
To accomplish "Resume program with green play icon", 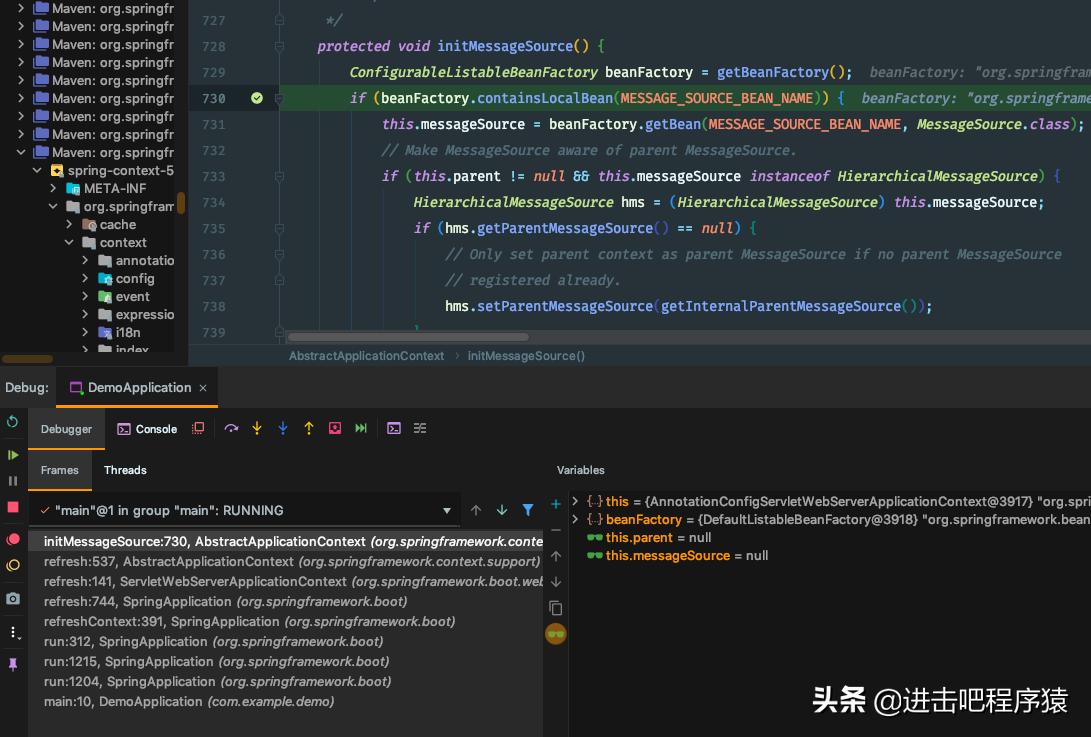I will coord(13,455).
